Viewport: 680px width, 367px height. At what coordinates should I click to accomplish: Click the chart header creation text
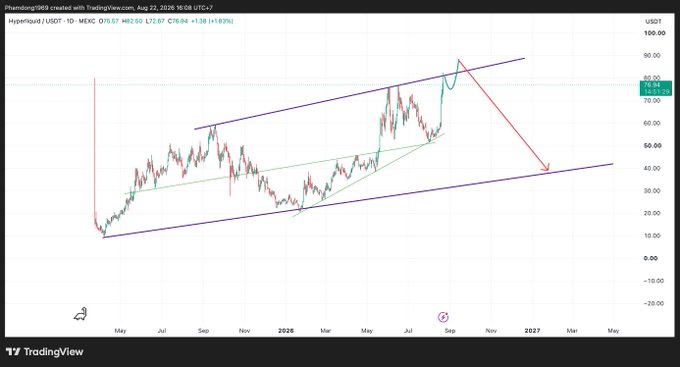tap(108, 8)
